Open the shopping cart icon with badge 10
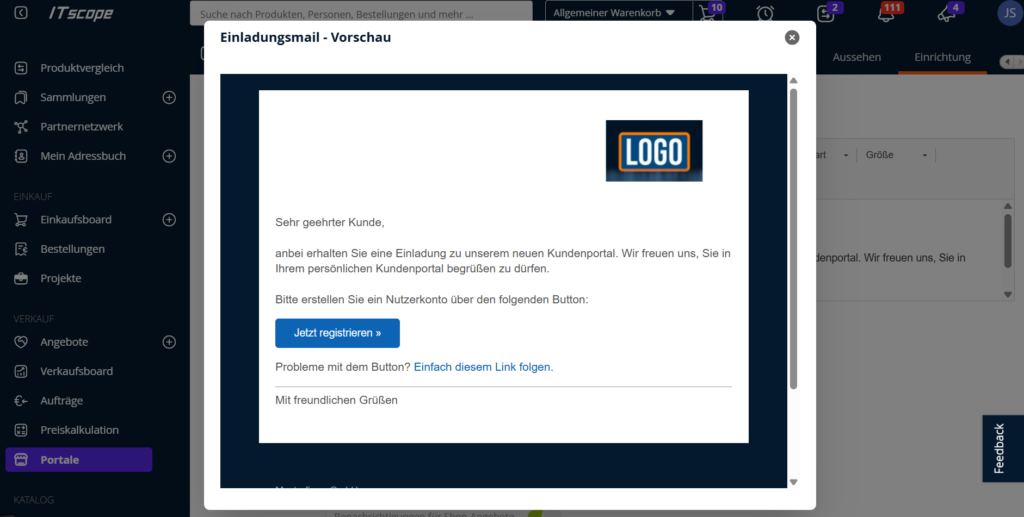Image resolution: width=1024 pixels, height=517 pixels. [709, 13]
